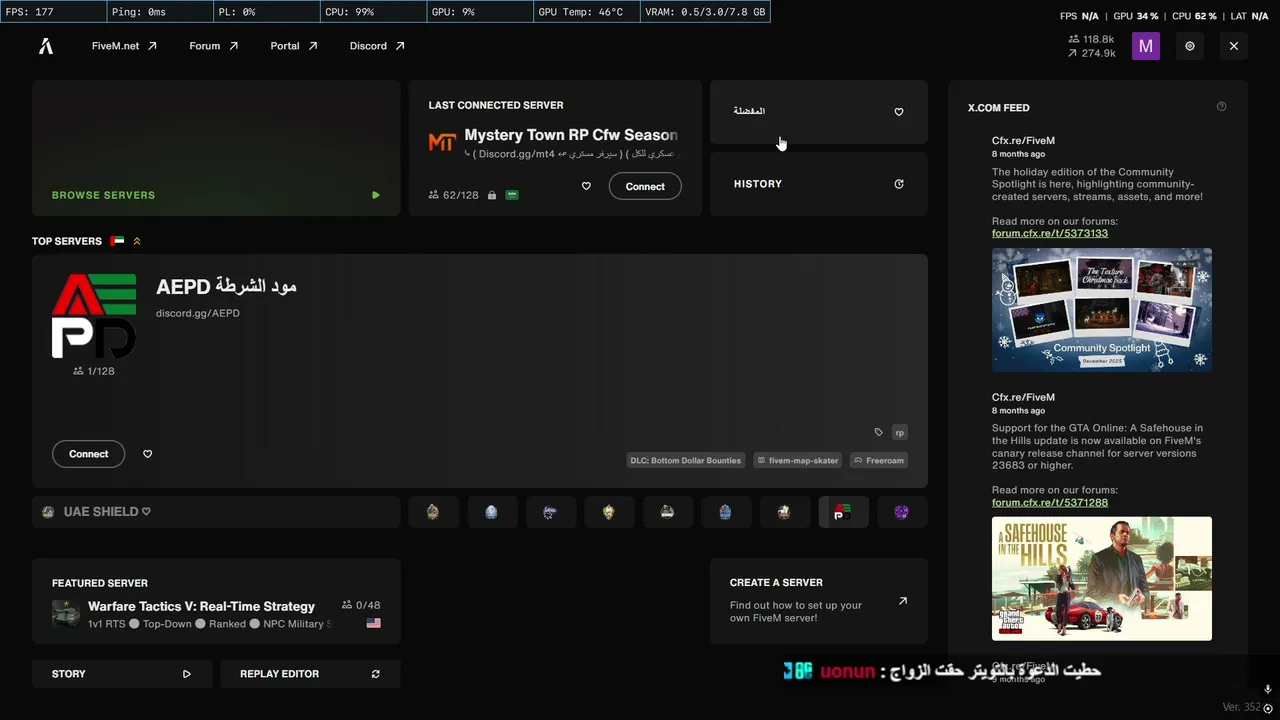Open the Community Spotlight holiday image

point(1102,310)
